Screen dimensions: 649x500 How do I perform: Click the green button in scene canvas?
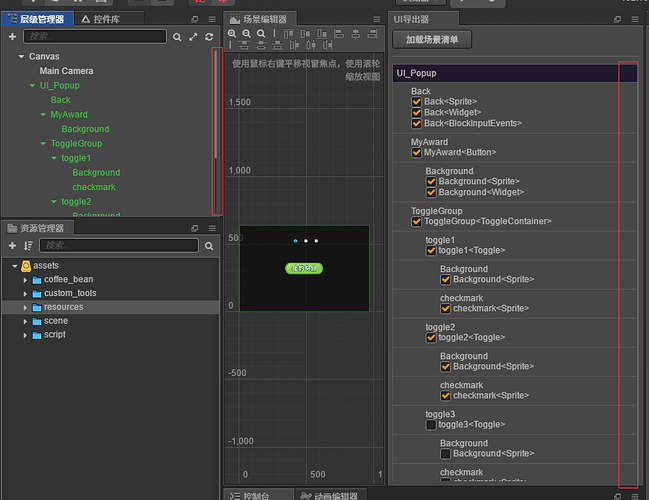click(x=304, y=268)
